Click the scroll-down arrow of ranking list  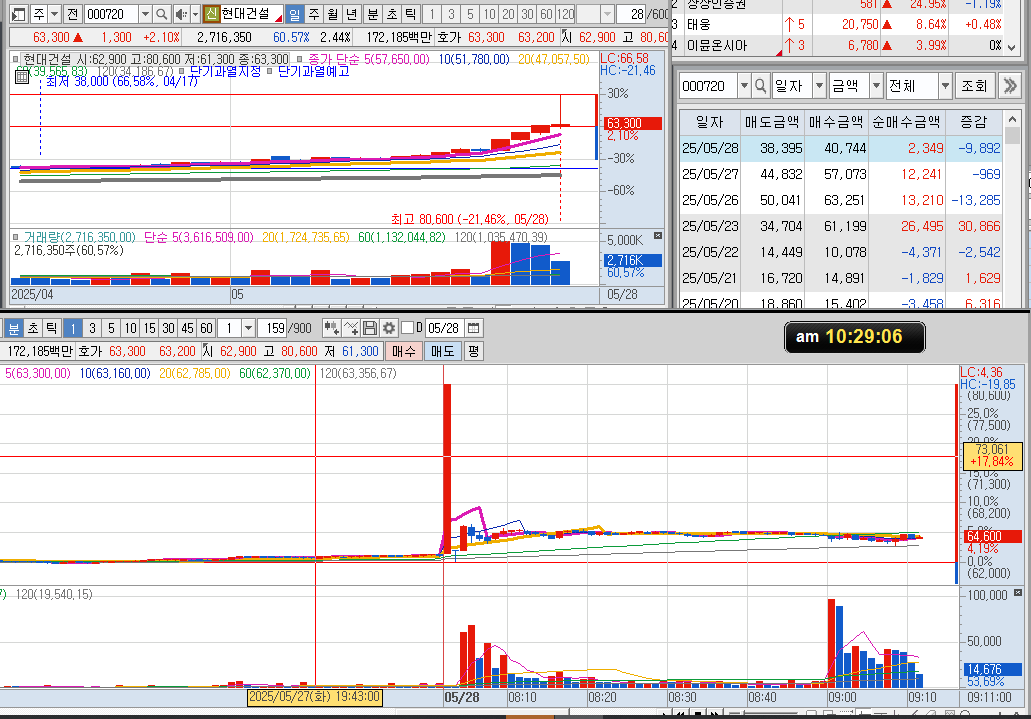pyautogui.click(x=1012, y=47)
